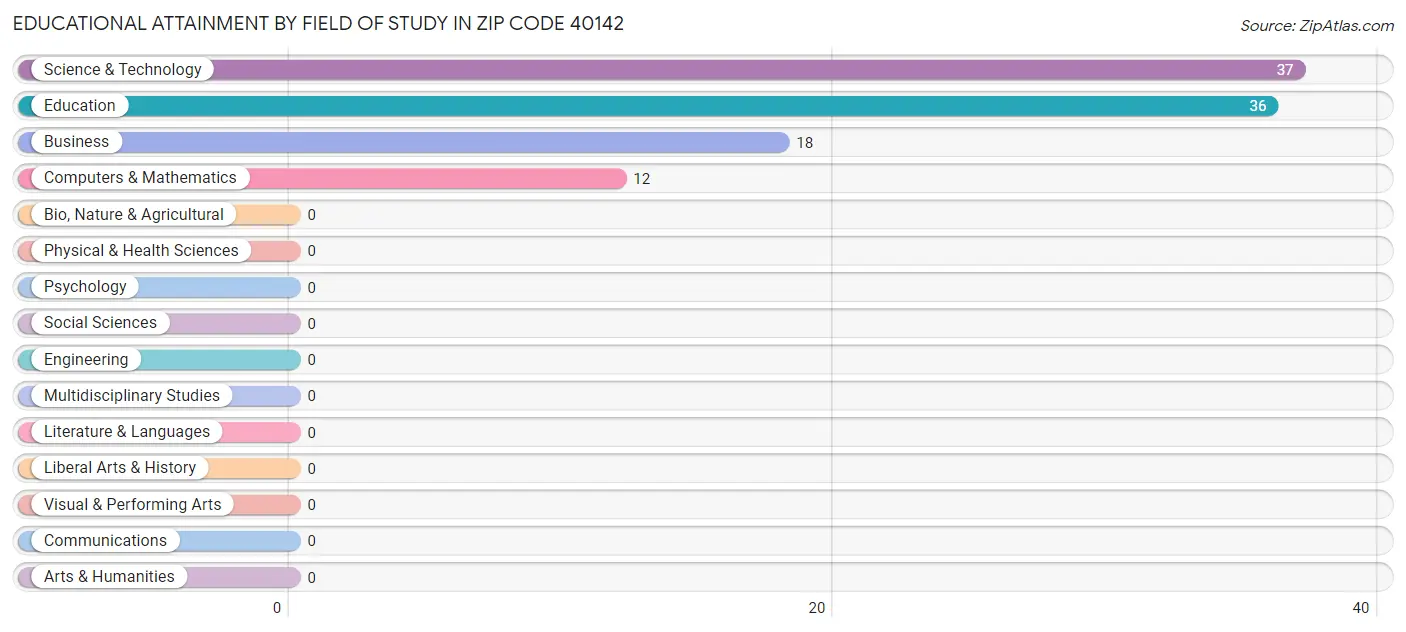The height and width of the screenshot is (632, 1406).
Task: Click the value 37 on the Science bar
Action: point(1285,70)
